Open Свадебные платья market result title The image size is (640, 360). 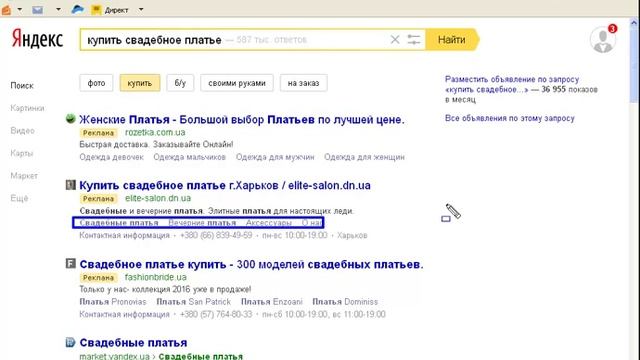pos(133,342)
